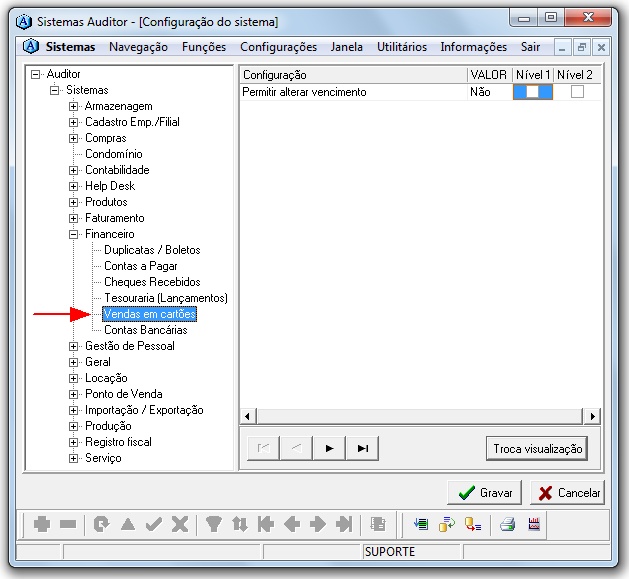629x579 pixels.
Task: Click the Troca visualização button
Action: click(537, 449)
